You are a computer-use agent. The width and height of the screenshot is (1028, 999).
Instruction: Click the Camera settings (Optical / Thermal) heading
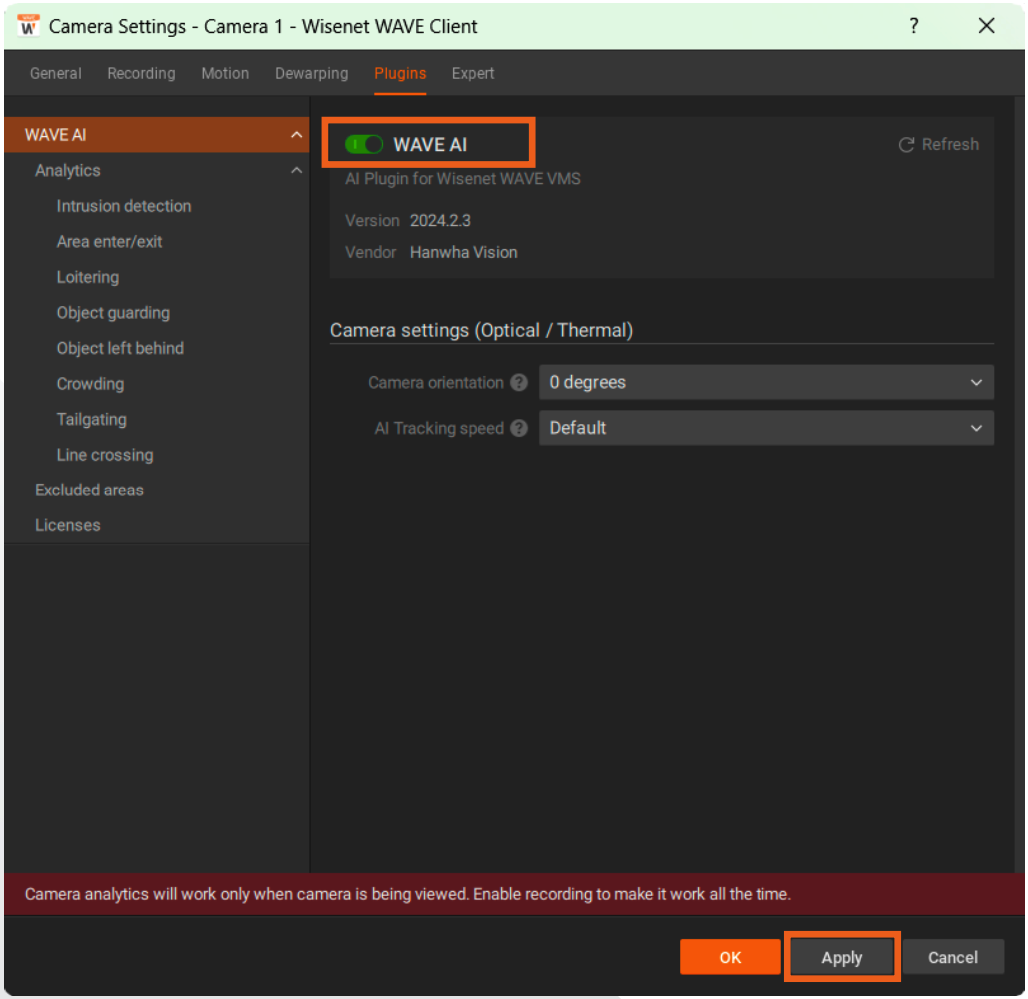click(481, 330)
